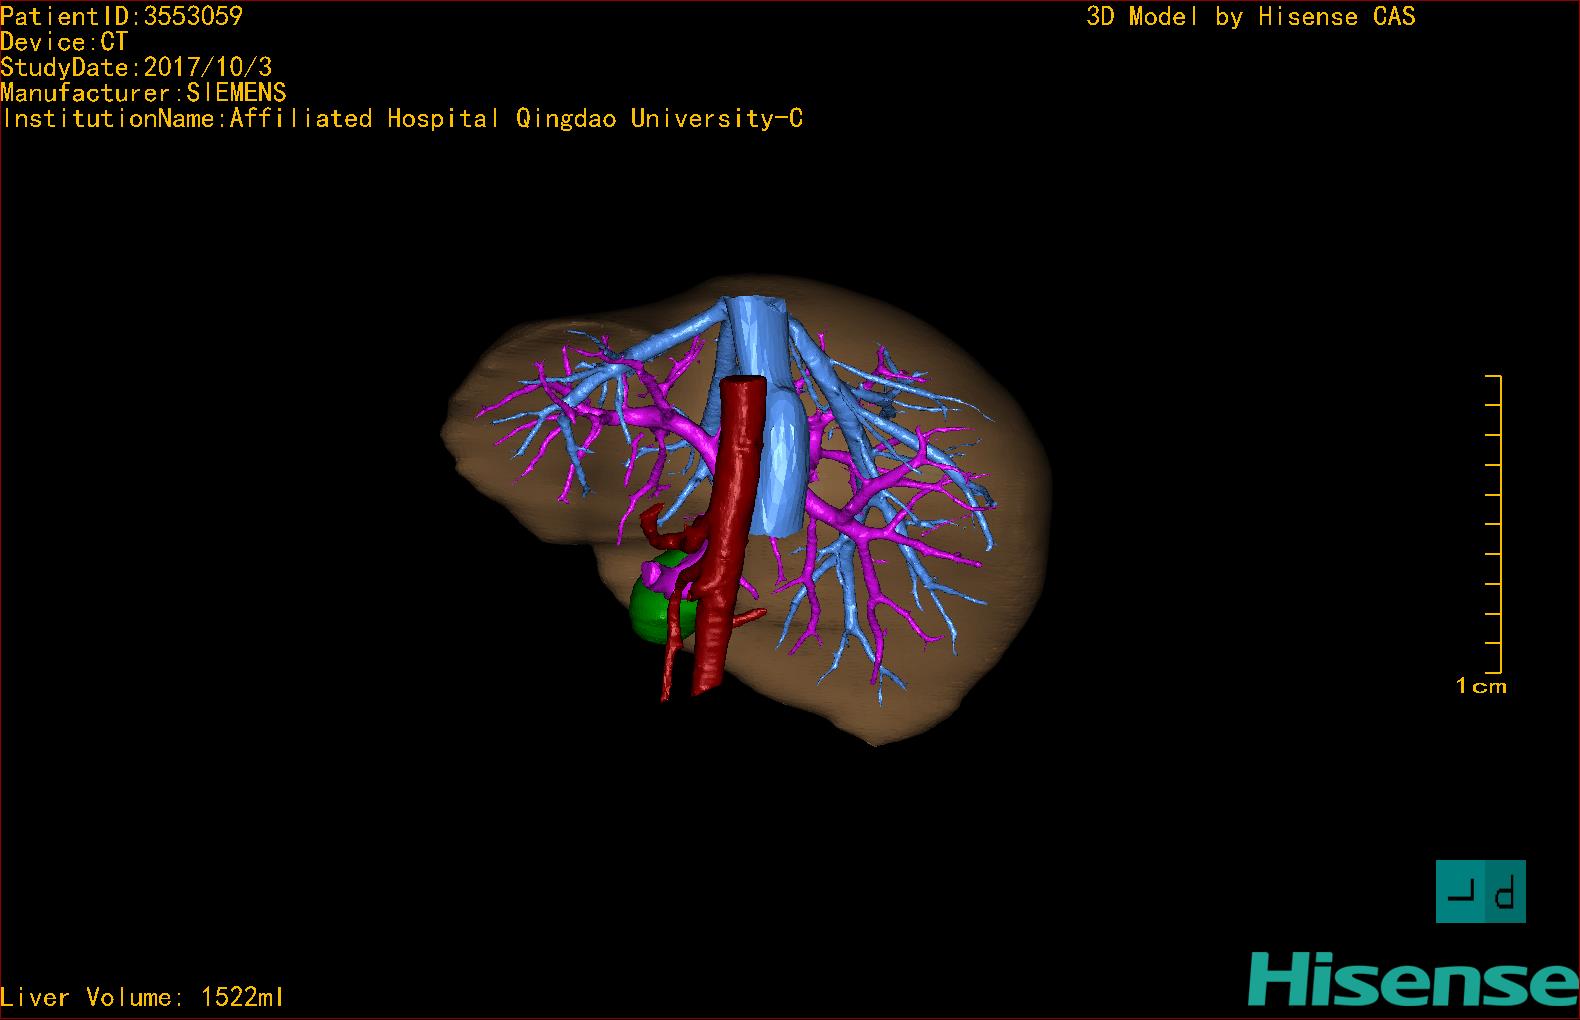
Task: Click the InstitutionName Affiliated Hospital Qingdao text
Action: (402, 119)
